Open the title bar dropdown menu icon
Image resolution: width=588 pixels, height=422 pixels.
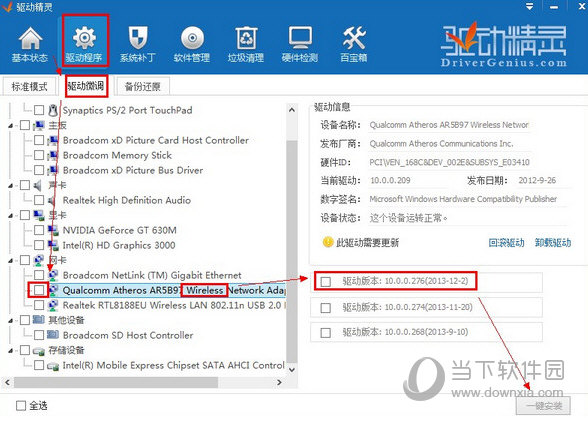coord(529,6)
